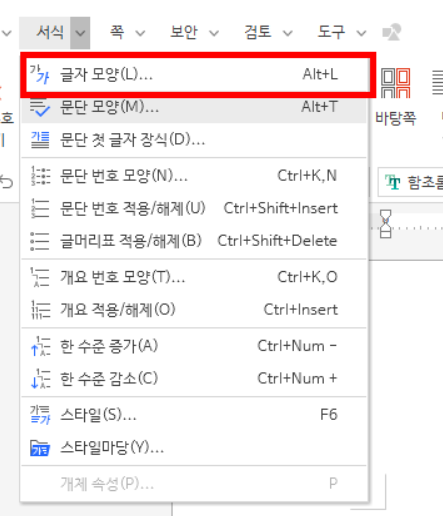The width and height of the screenshot is (443, 516).
Task: Click the 문단 번호 모양 numbering icon
Action: pyautogui.click(x=40, y=176)
